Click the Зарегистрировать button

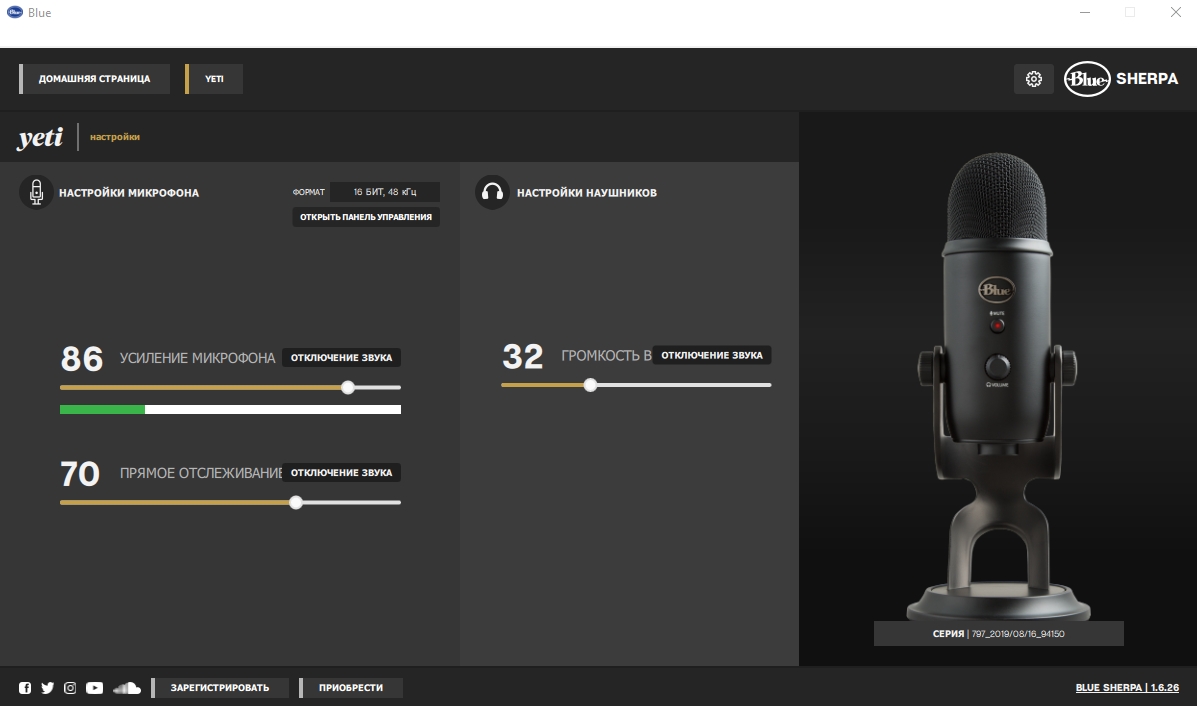point(220,688)
